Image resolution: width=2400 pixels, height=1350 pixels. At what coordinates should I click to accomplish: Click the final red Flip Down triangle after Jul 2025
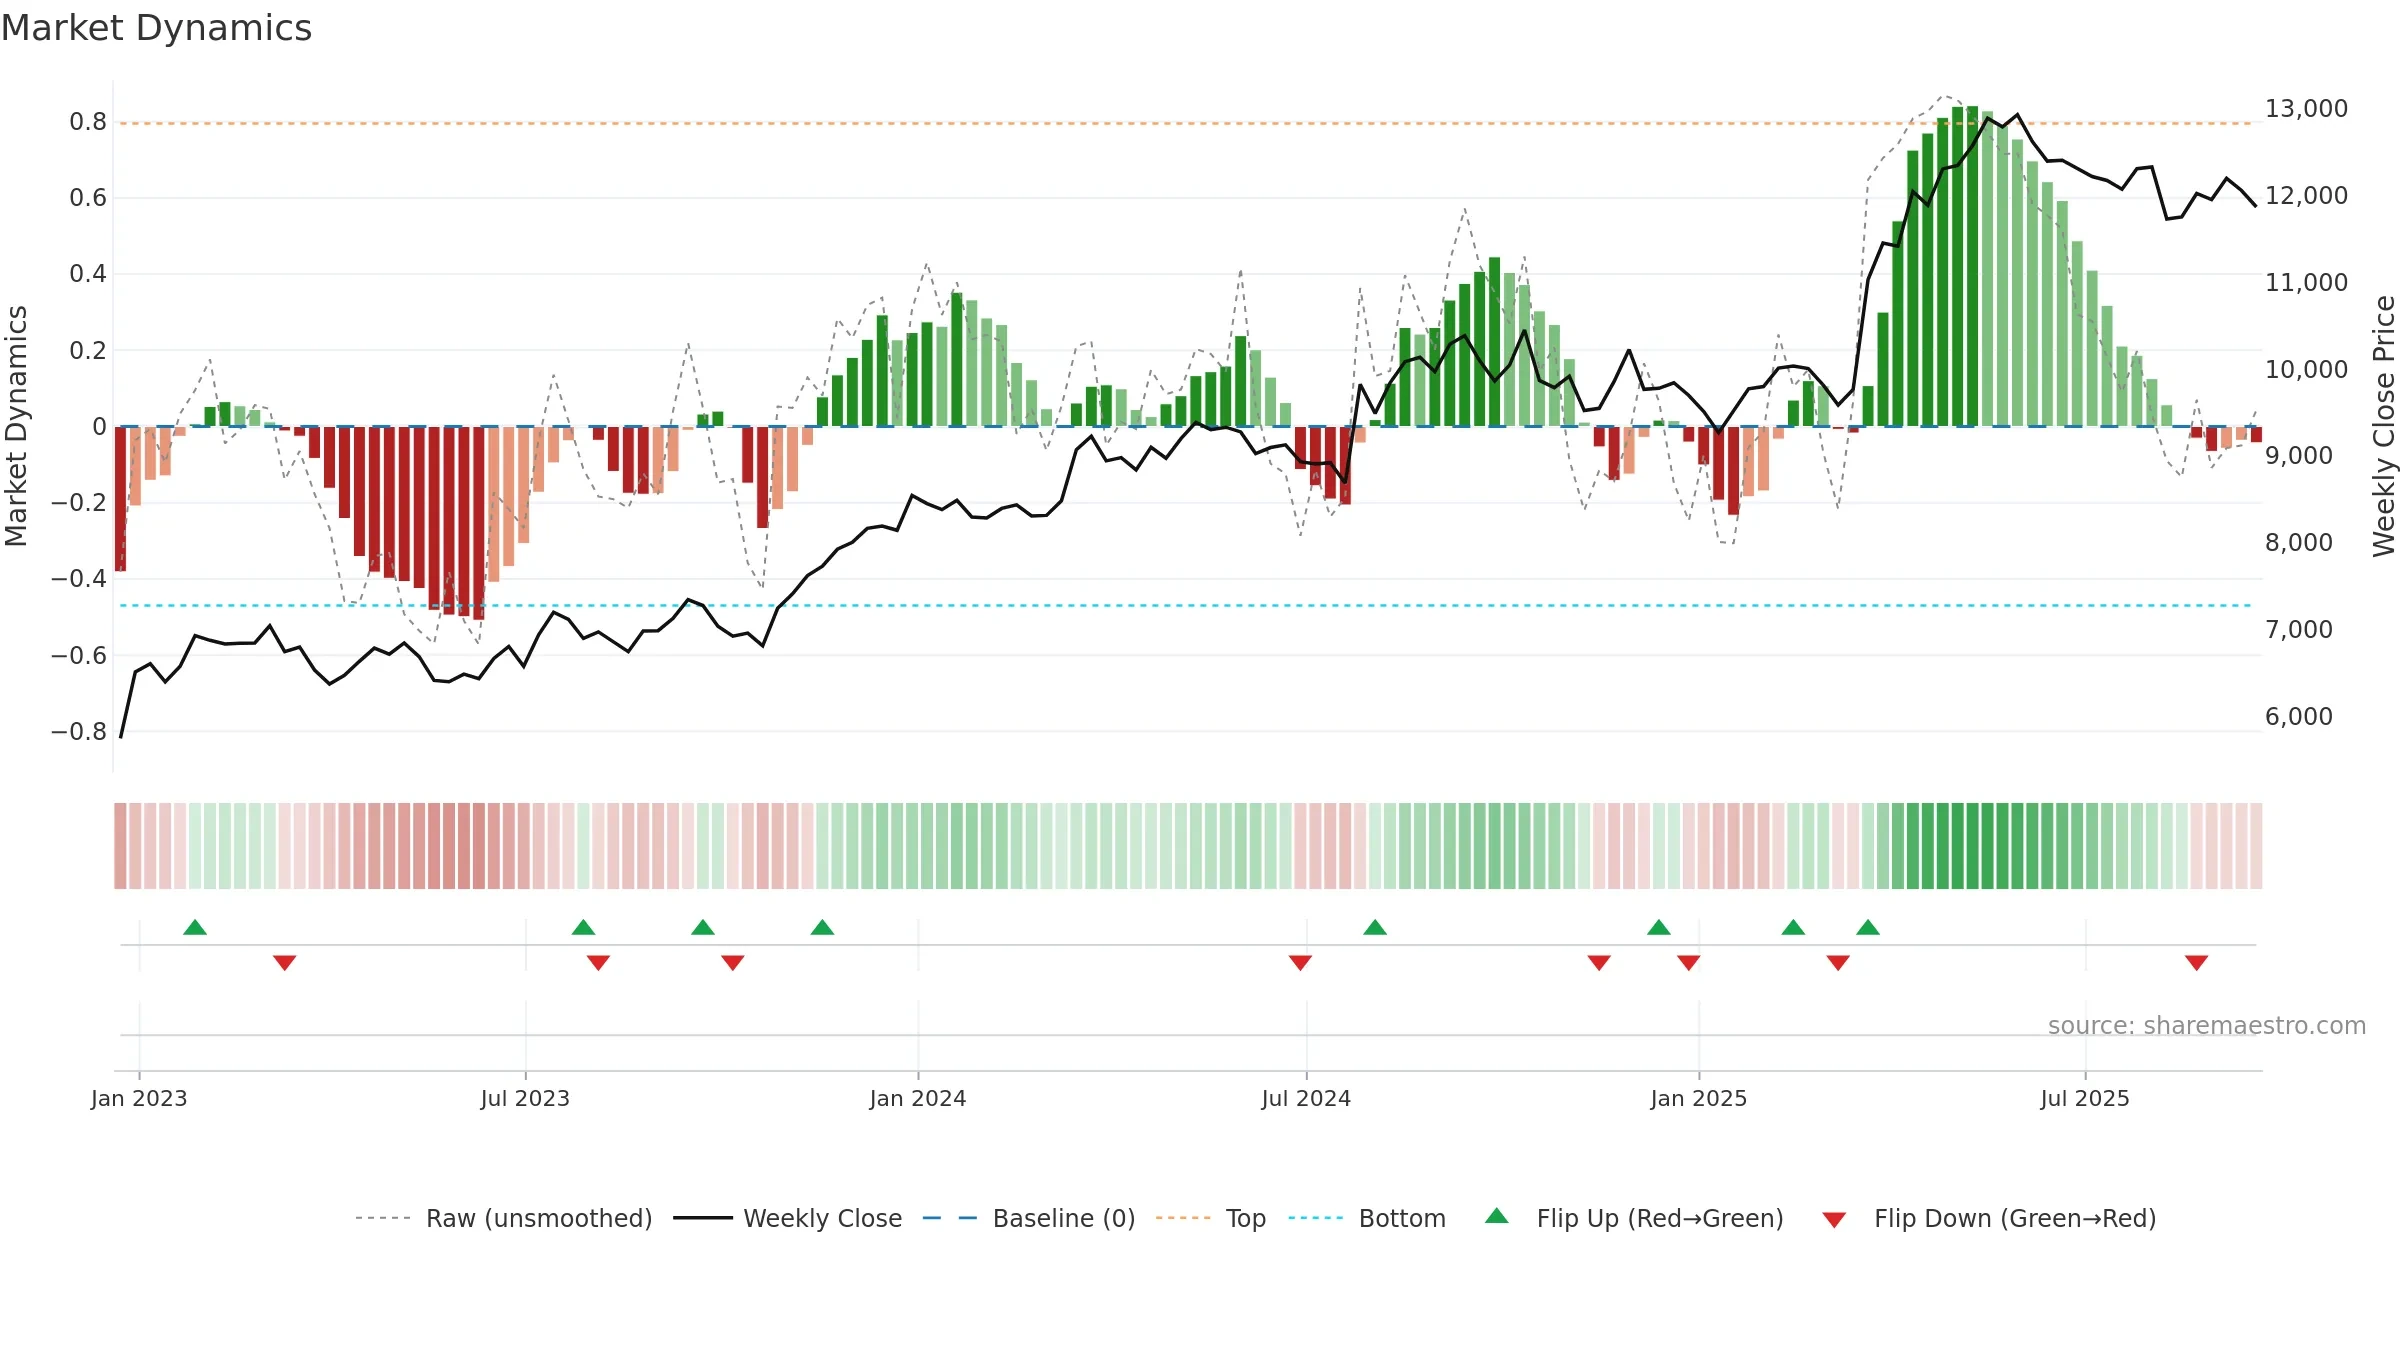coord(2197,962)
